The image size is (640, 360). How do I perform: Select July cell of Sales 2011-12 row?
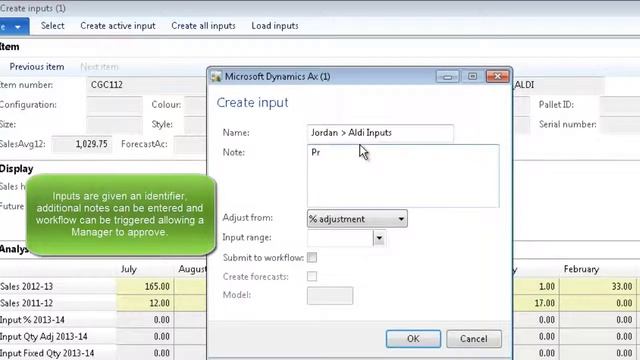point(145,303)
